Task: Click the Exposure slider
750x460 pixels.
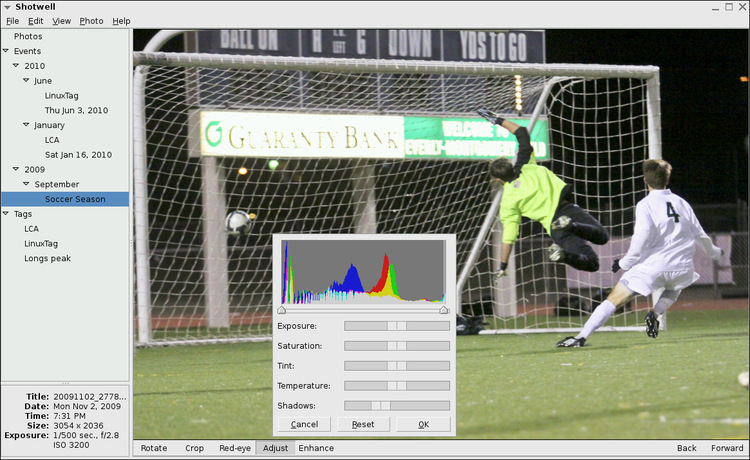Action: 397,326
